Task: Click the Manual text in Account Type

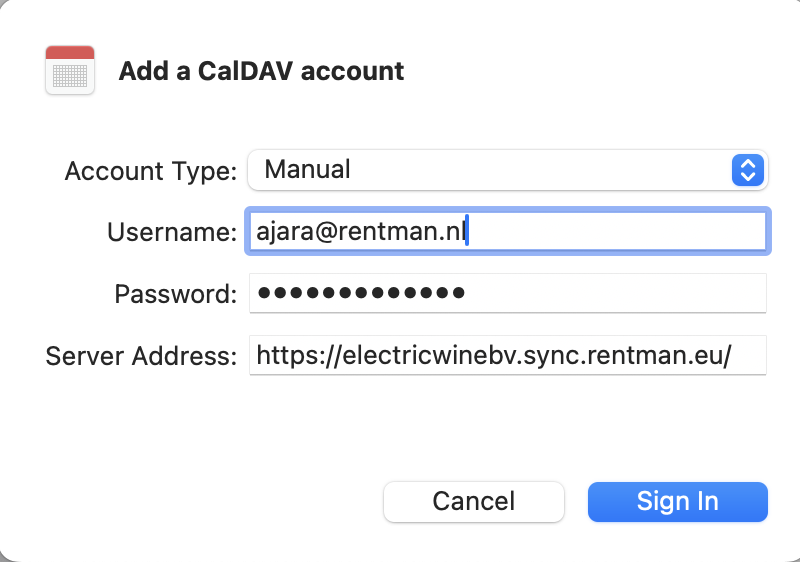Action: 307,169
